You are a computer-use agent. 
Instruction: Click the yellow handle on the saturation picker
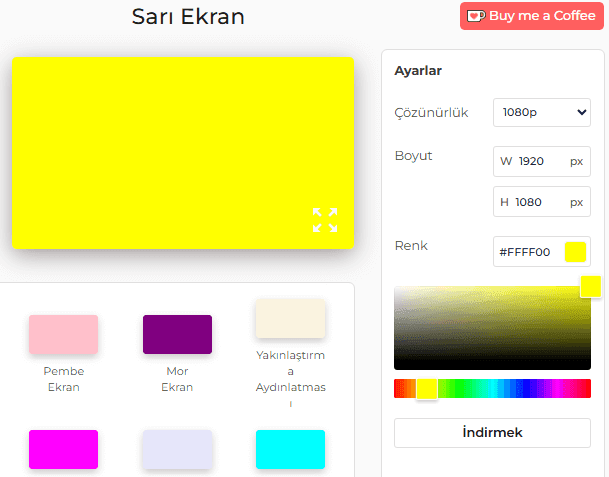[591, 287]
